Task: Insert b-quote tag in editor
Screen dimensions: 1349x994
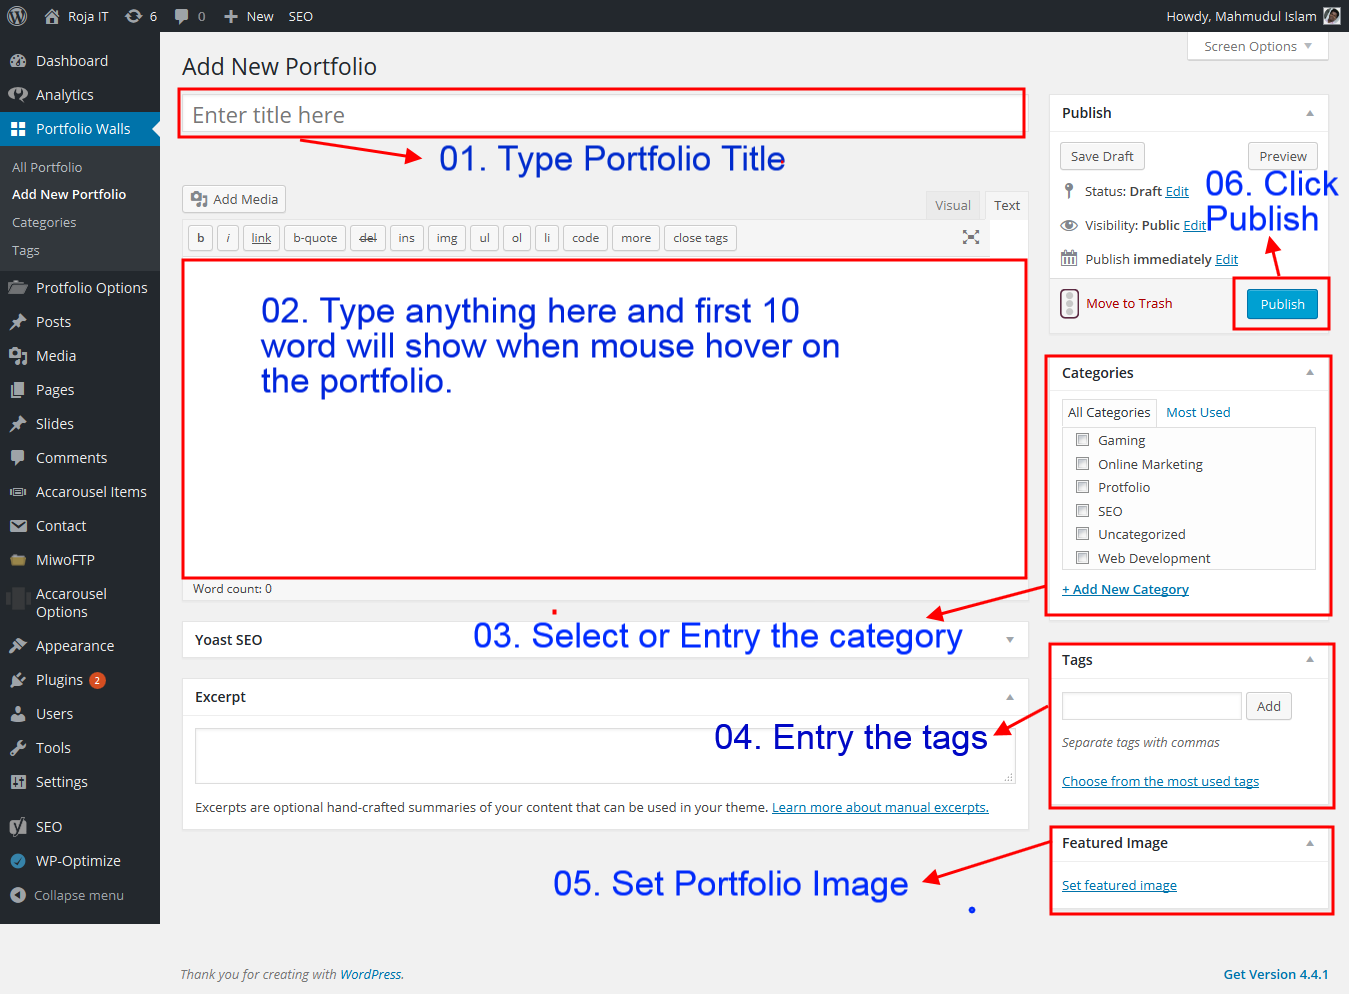Action: [x=315, y=238]
